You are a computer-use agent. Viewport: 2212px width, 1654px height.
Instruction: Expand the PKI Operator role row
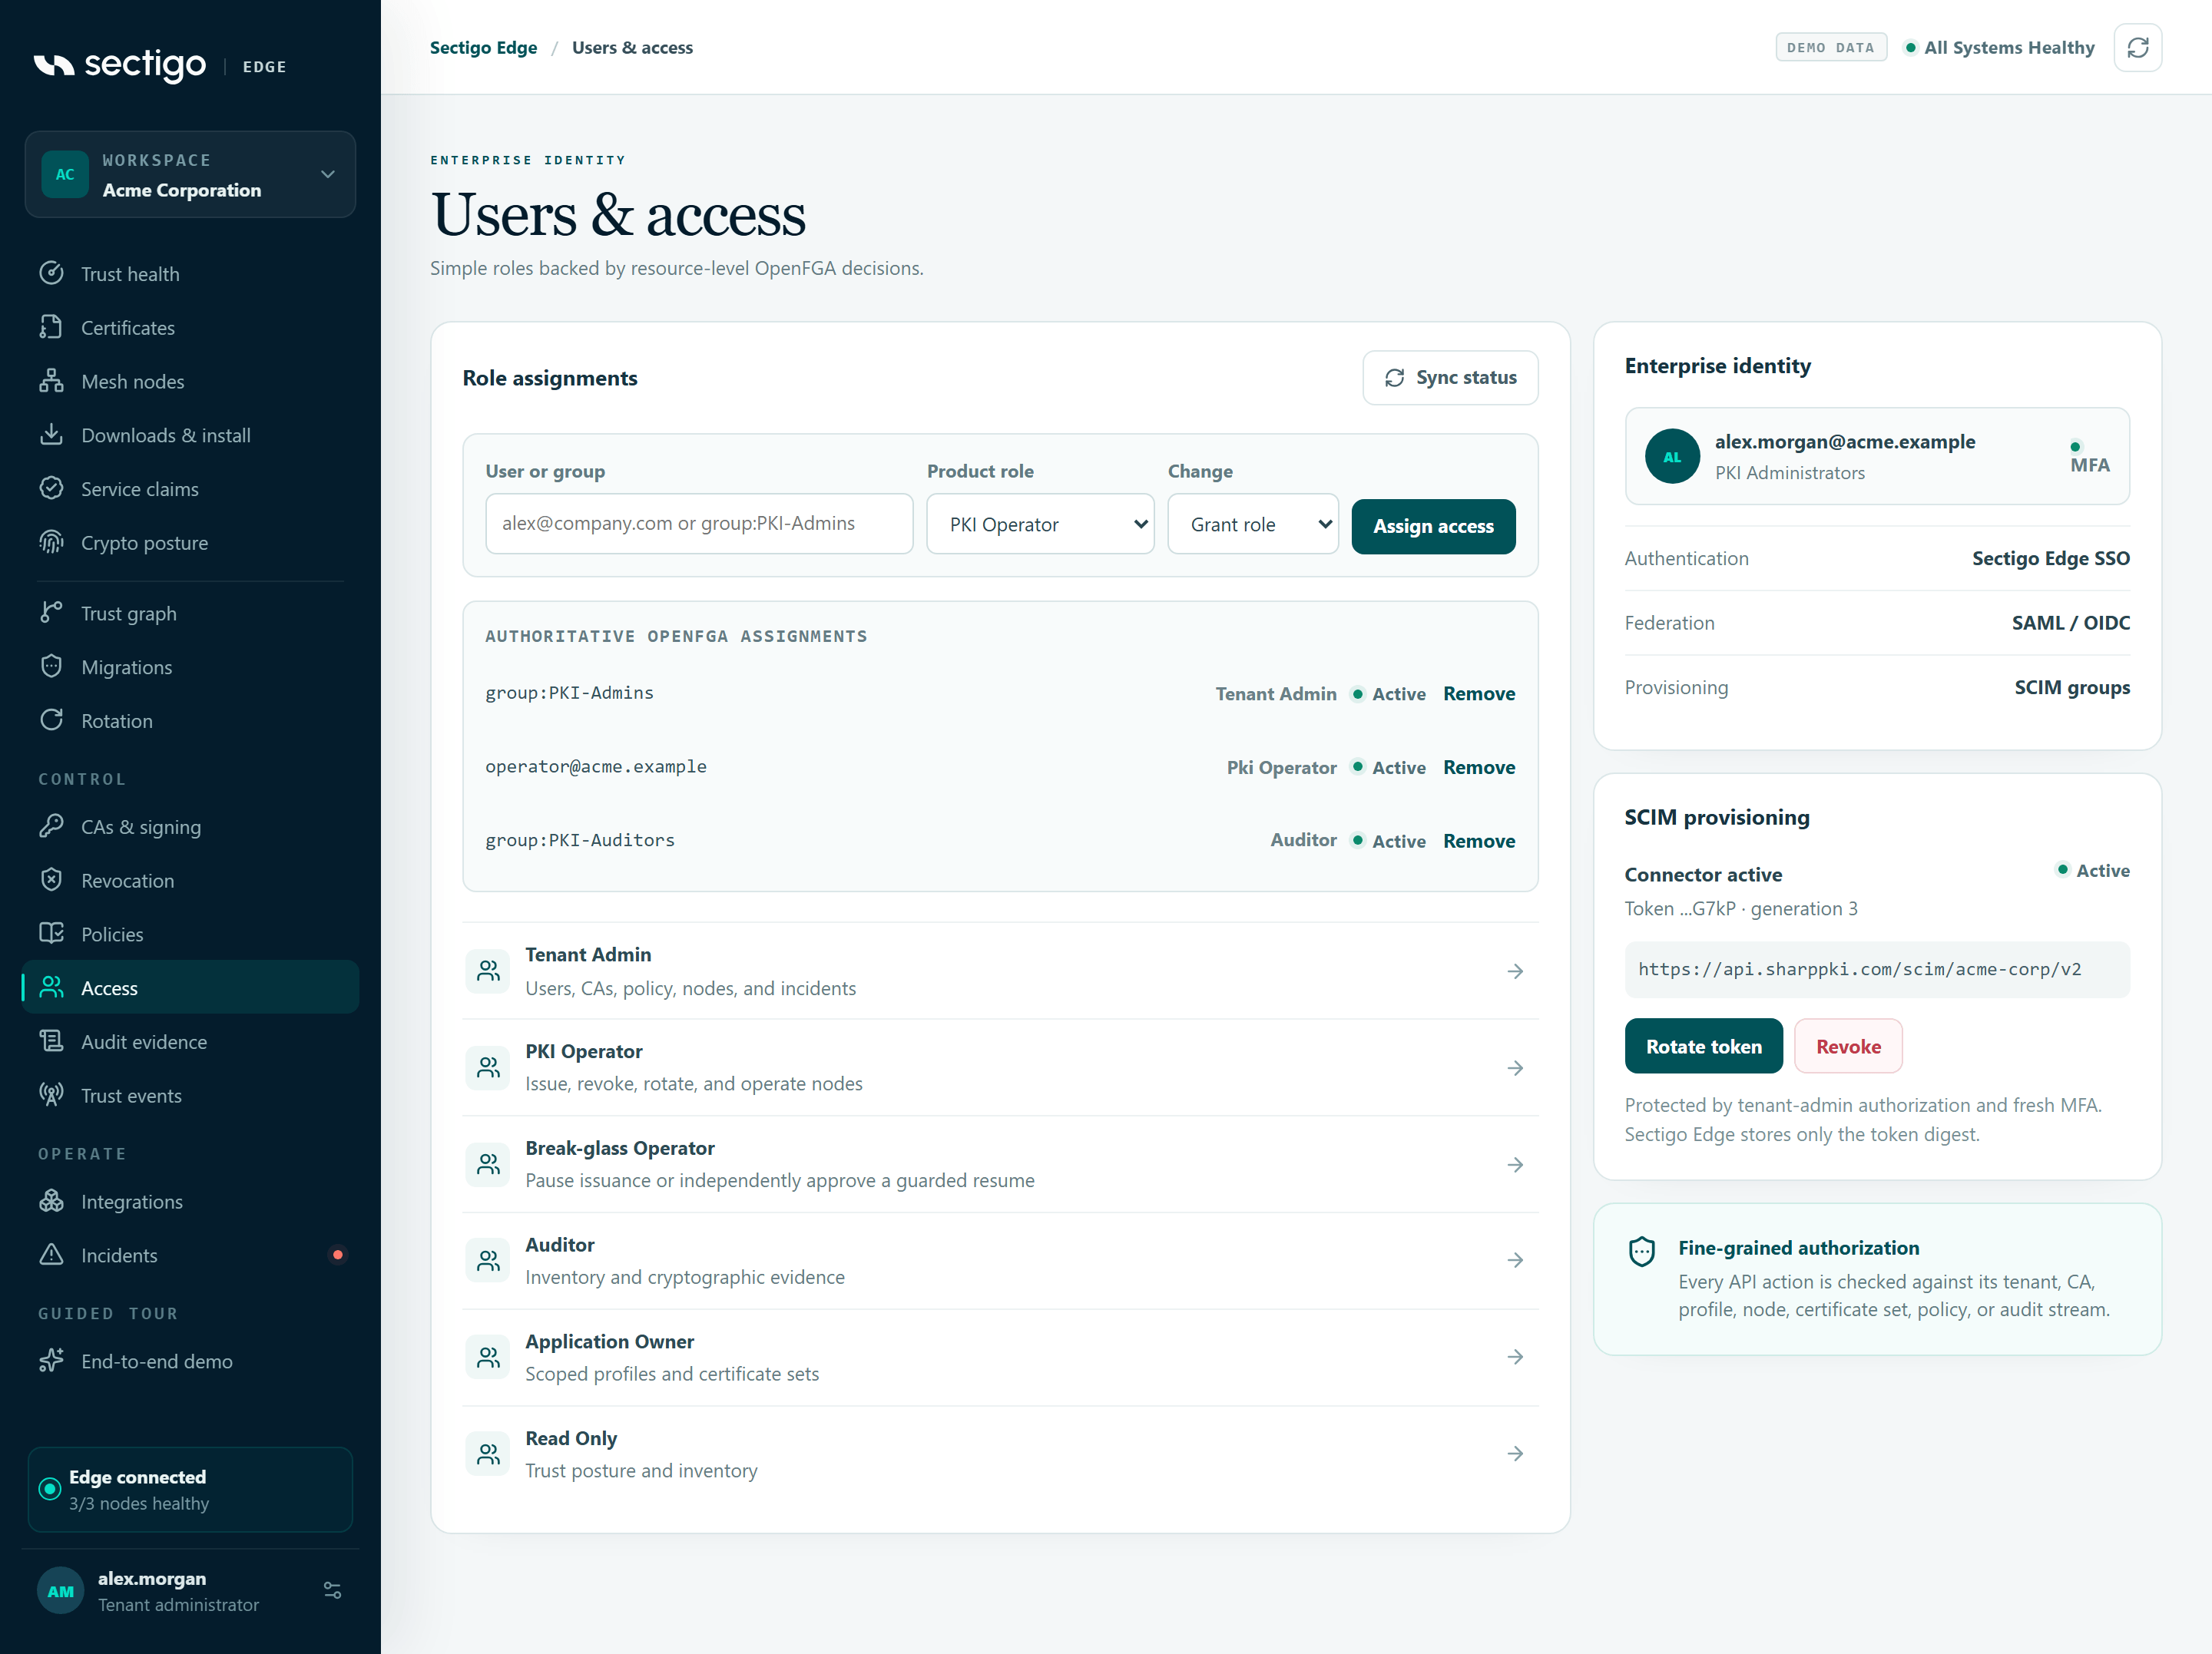click(1000, 1068)
